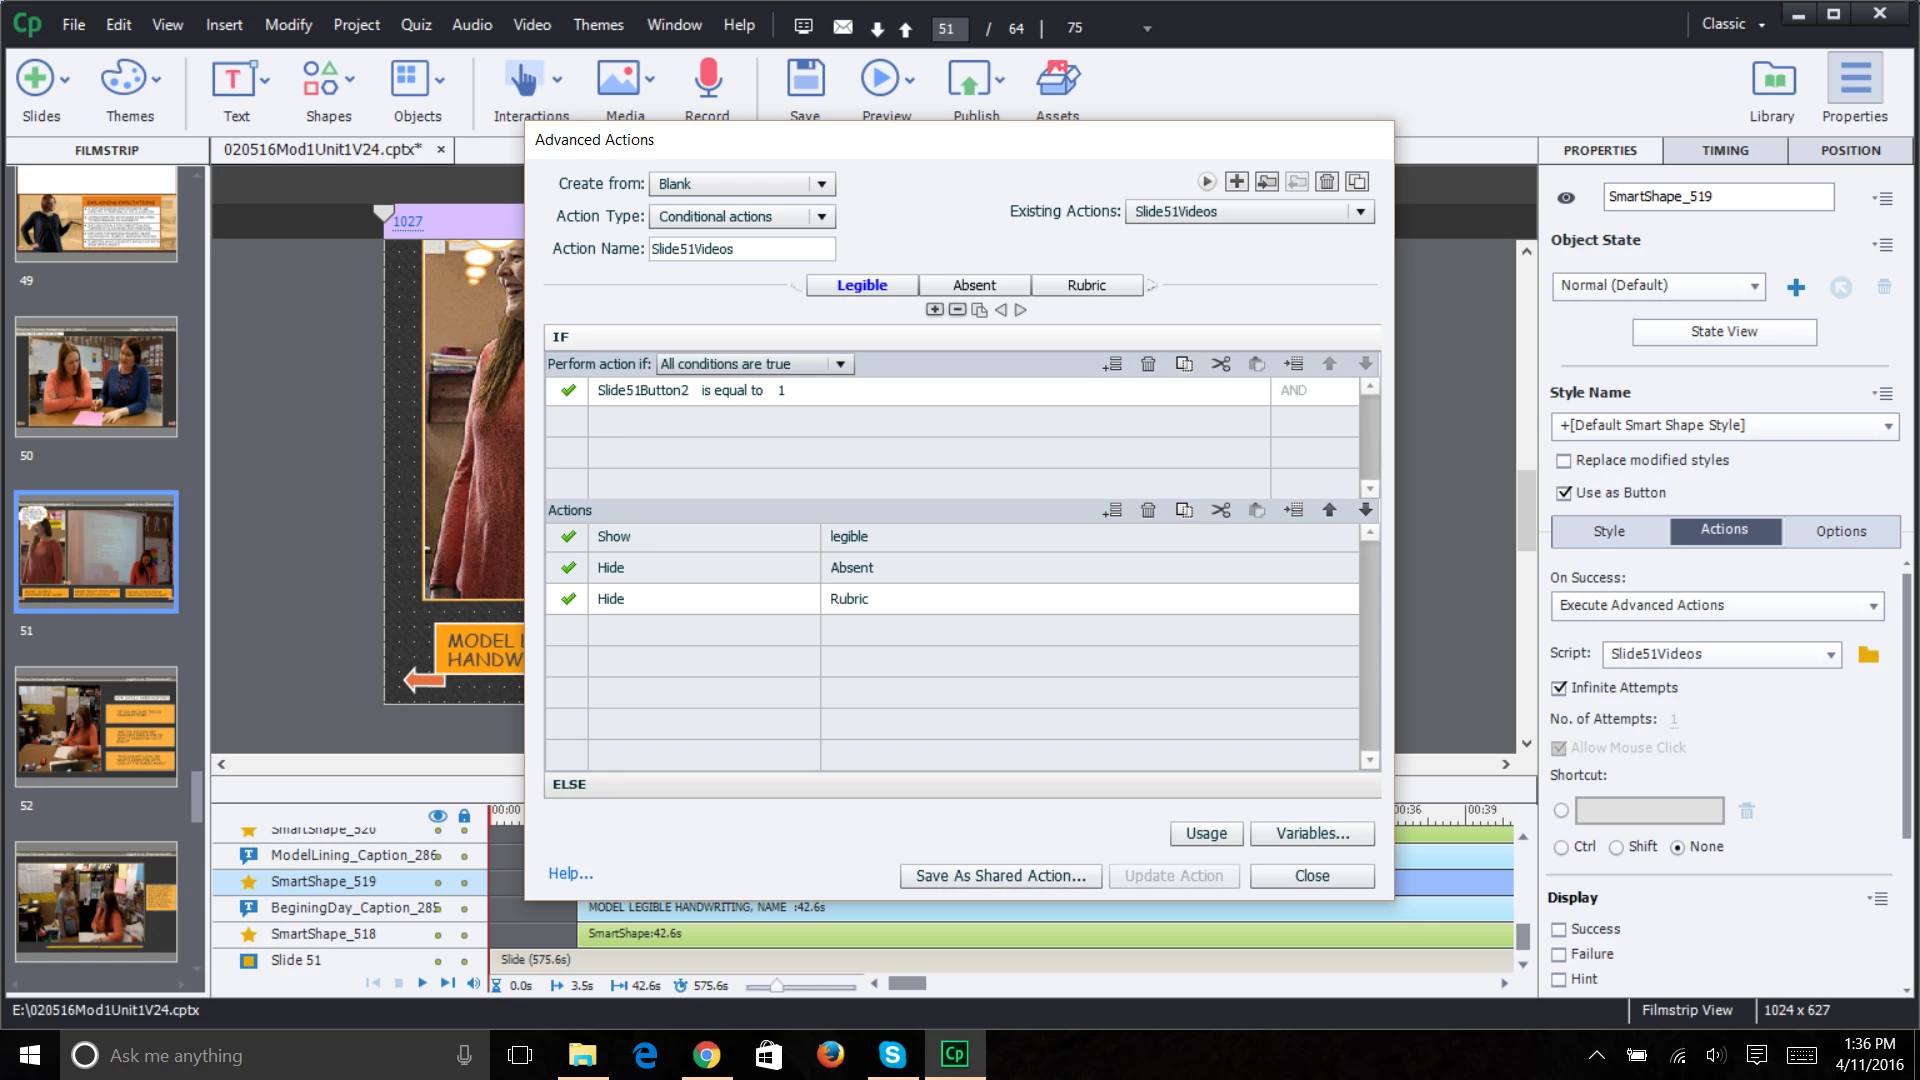Select the Ctrl shortcut radio button
The width and height of the screenshot is (1920, 1080).
coord(1561,848)
